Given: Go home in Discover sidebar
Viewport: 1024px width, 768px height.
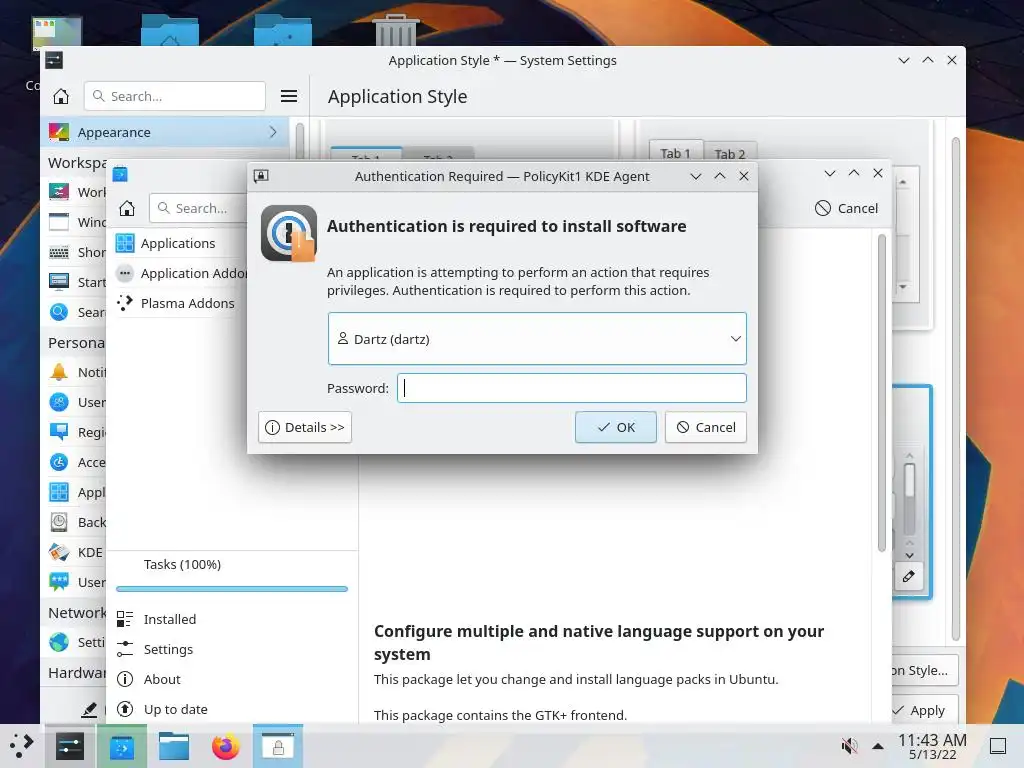Looking at the screenshot, I should coord(127,208).
